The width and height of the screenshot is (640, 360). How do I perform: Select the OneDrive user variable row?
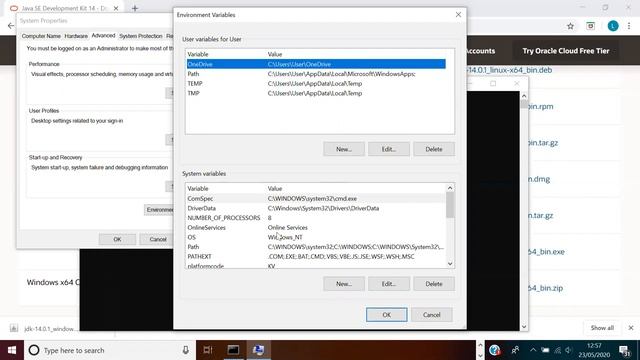316,64
